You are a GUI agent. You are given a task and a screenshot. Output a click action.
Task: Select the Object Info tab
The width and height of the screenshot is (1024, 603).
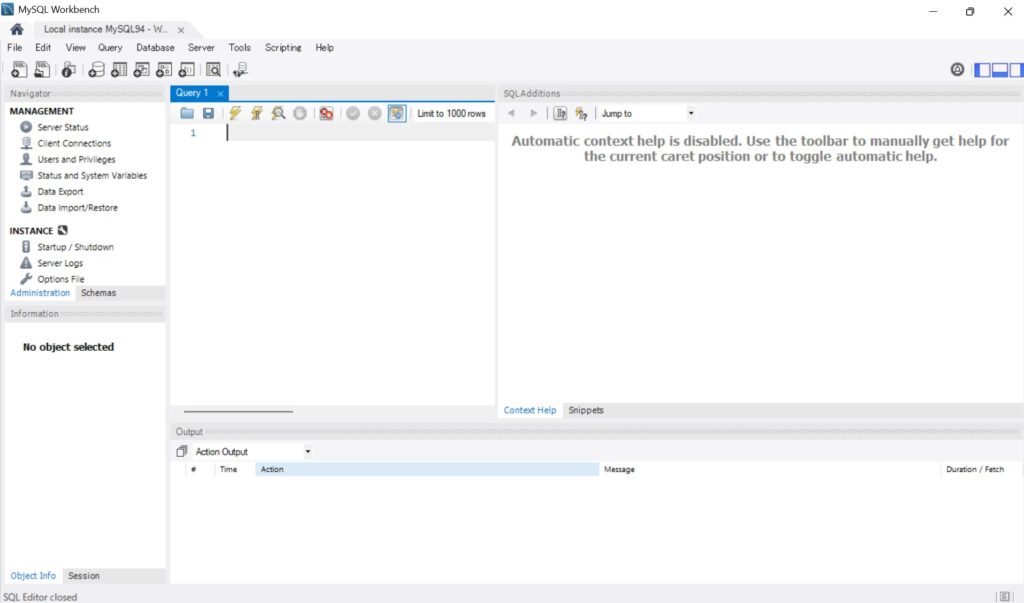(33, 576)
